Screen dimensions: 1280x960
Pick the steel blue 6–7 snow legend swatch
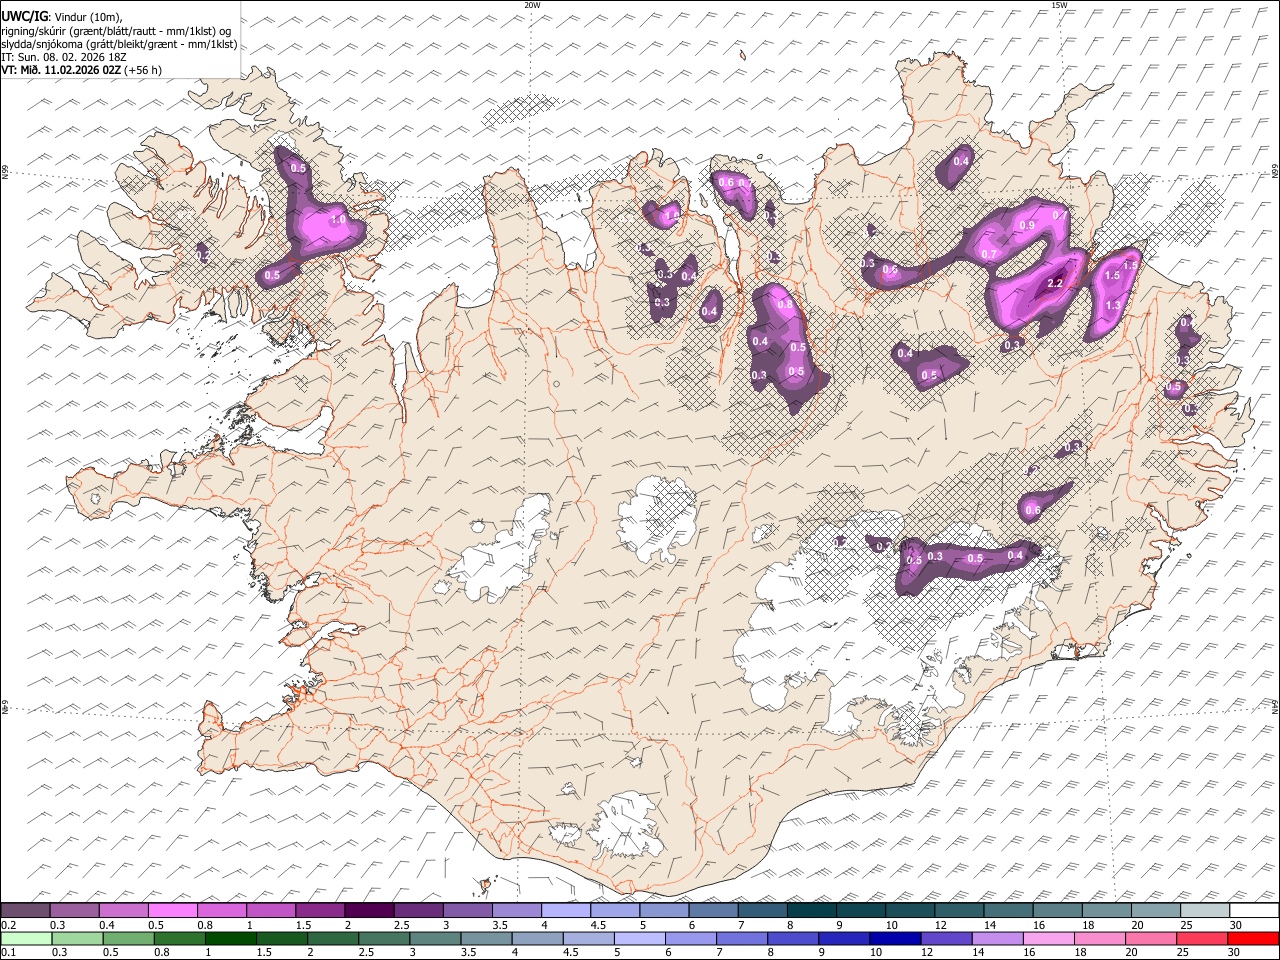tap(714, 910)
